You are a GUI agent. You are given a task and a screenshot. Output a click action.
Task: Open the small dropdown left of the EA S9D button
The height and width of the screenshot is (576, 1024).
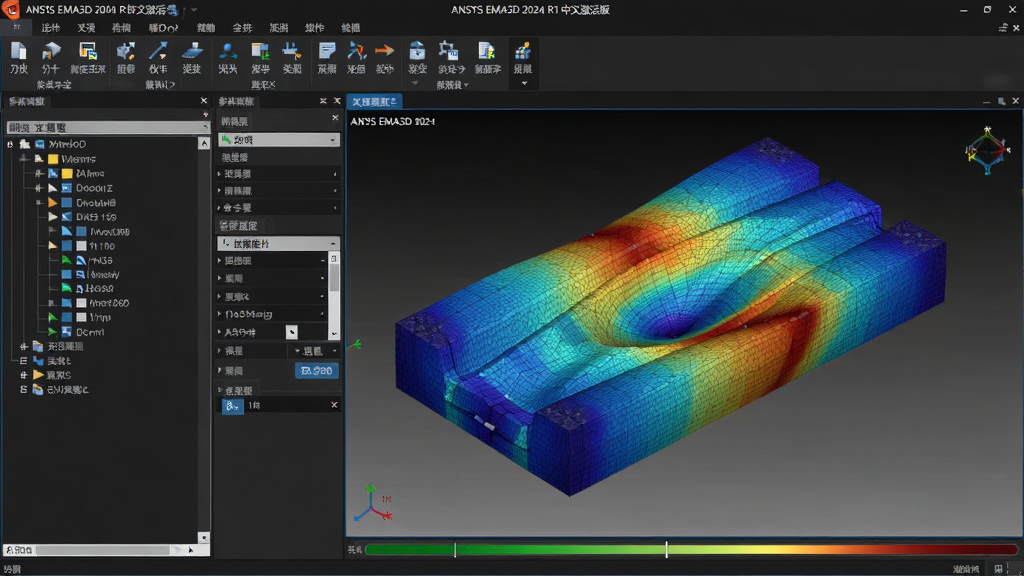tap(297, 351)
